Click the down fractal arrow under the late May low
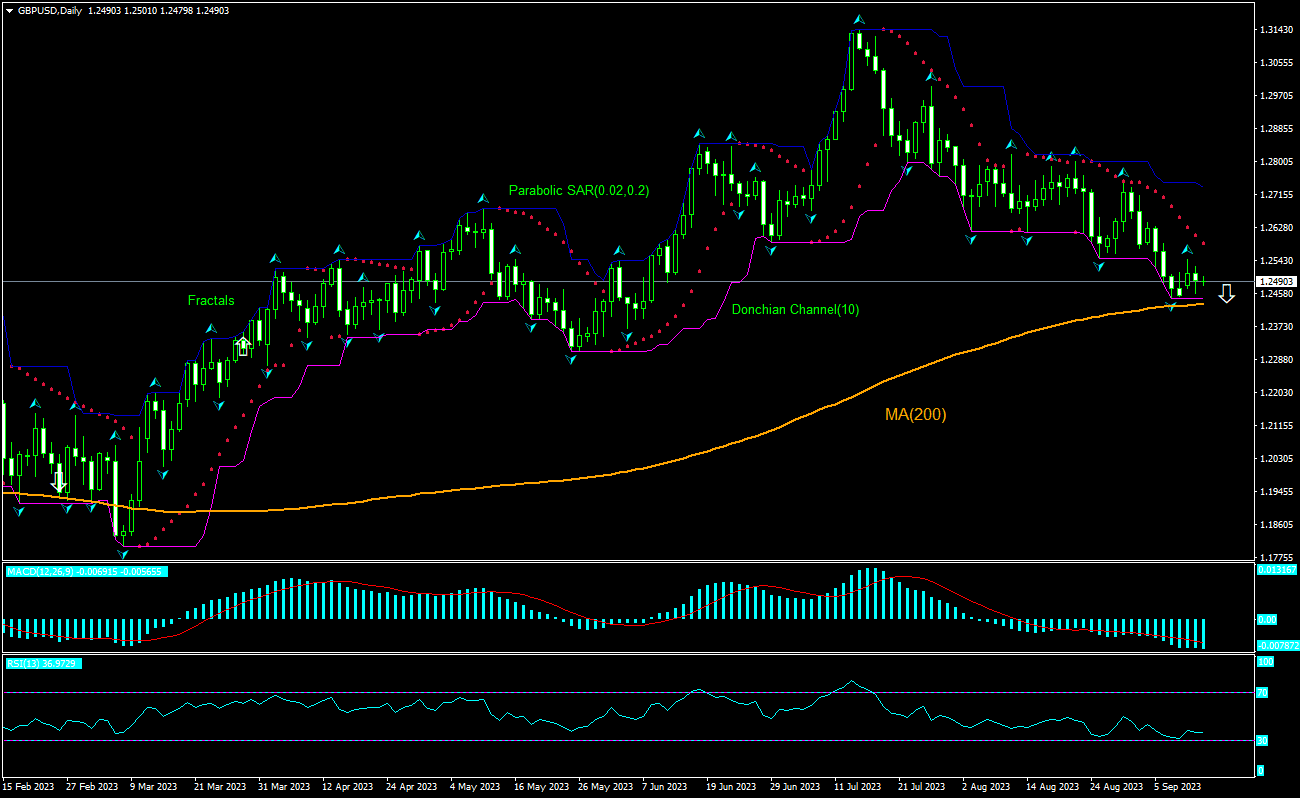1300x798 pixels. (x=570, y=359)
